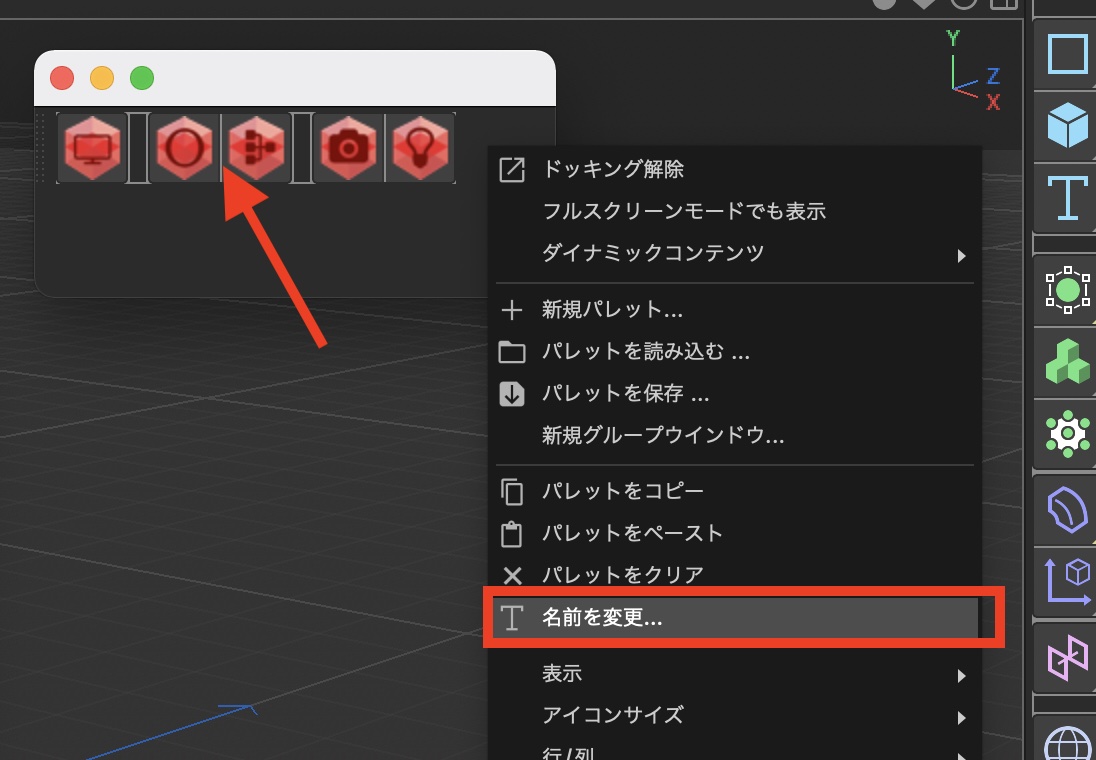Open the Redshift node graph icon
The height and width of the screenshot is (760, 1096).
coord(257,148)
